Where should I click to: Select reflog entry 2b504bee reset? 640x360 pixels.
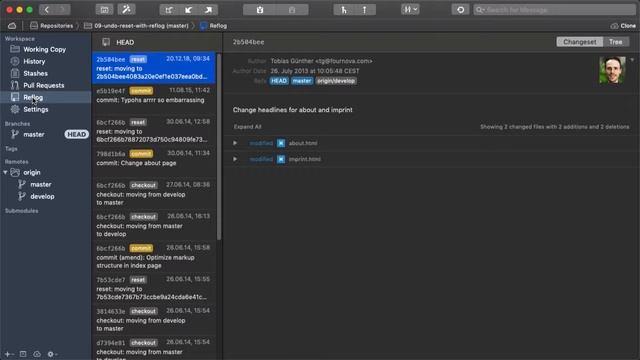point(153,67)
